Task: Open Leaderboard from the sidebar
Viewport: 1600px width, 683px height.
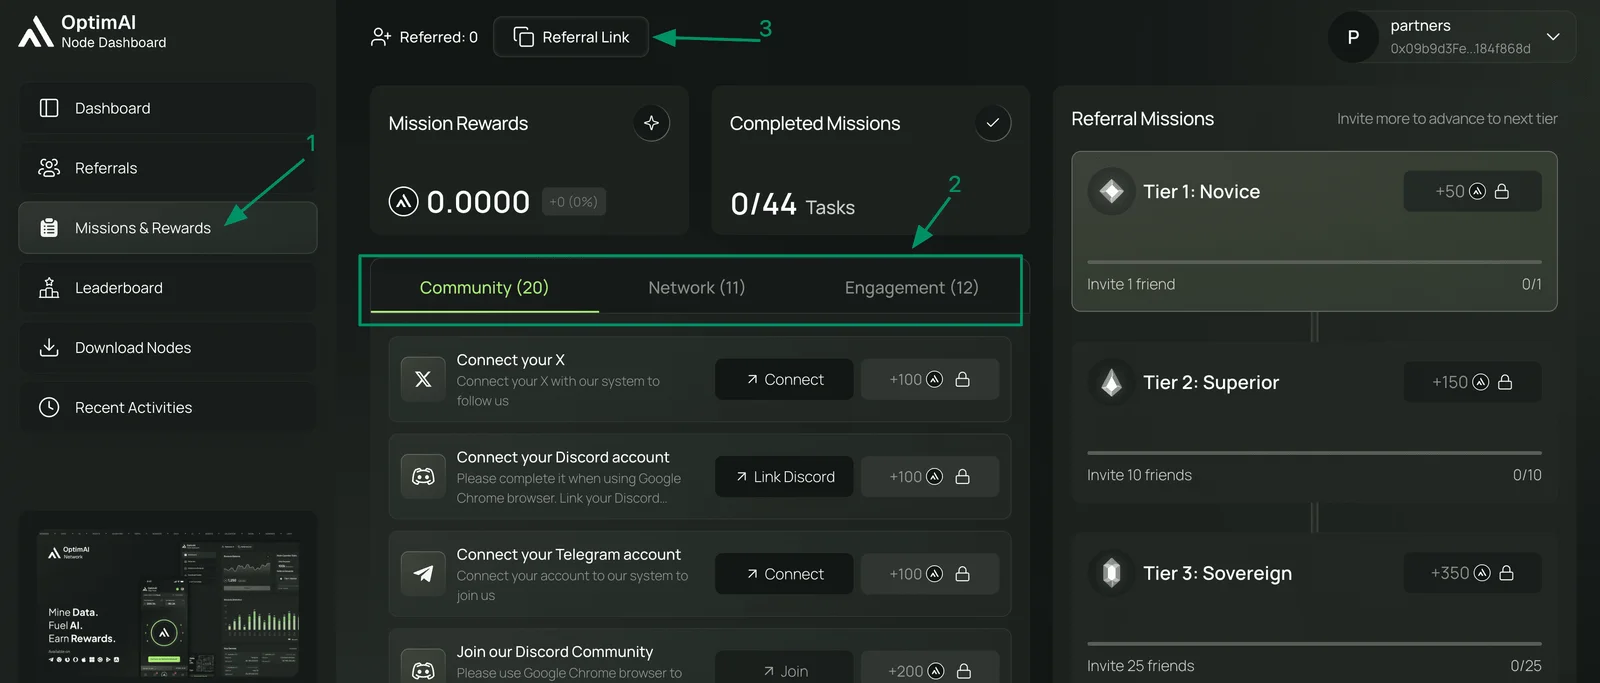Action: (x=168, y=288)
